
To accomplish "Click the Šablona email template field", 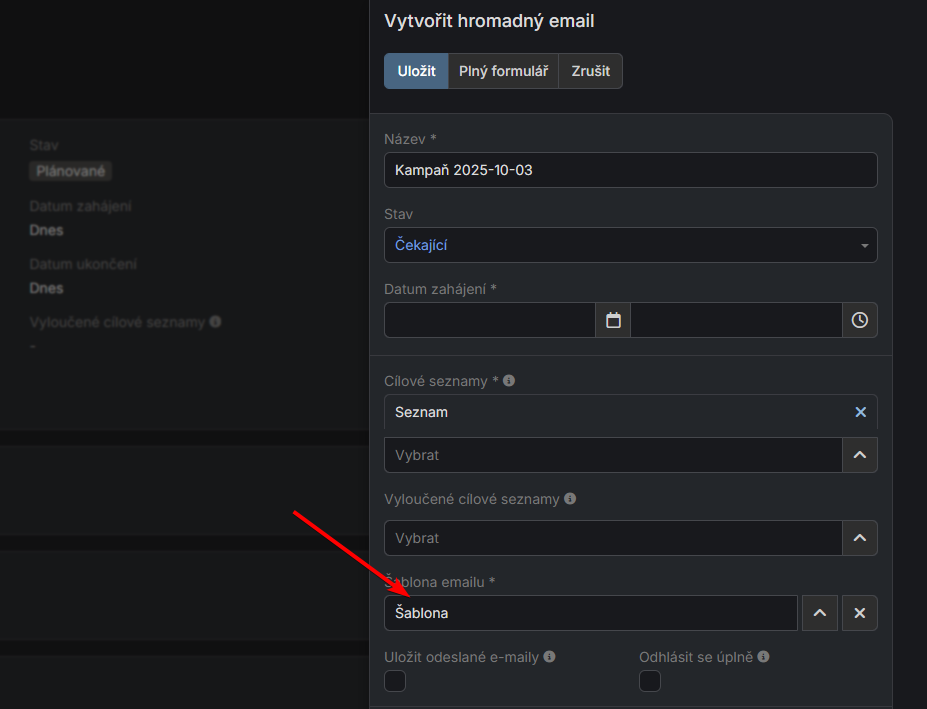I will pos(590,613).
